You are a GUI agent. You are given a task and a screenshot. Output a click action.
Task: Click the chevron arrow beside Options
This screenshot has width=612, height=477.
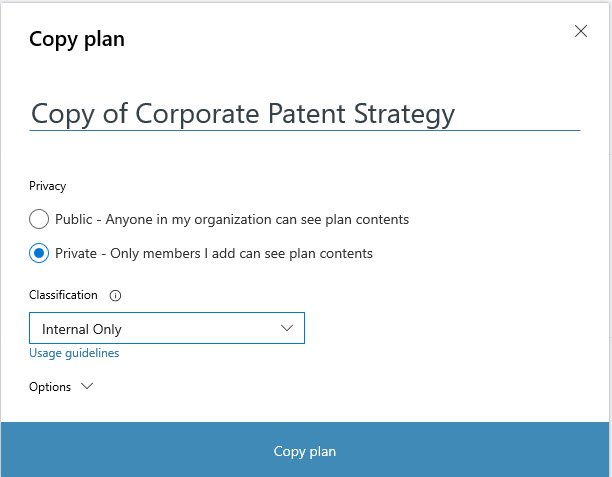click(x=85, y=387)
